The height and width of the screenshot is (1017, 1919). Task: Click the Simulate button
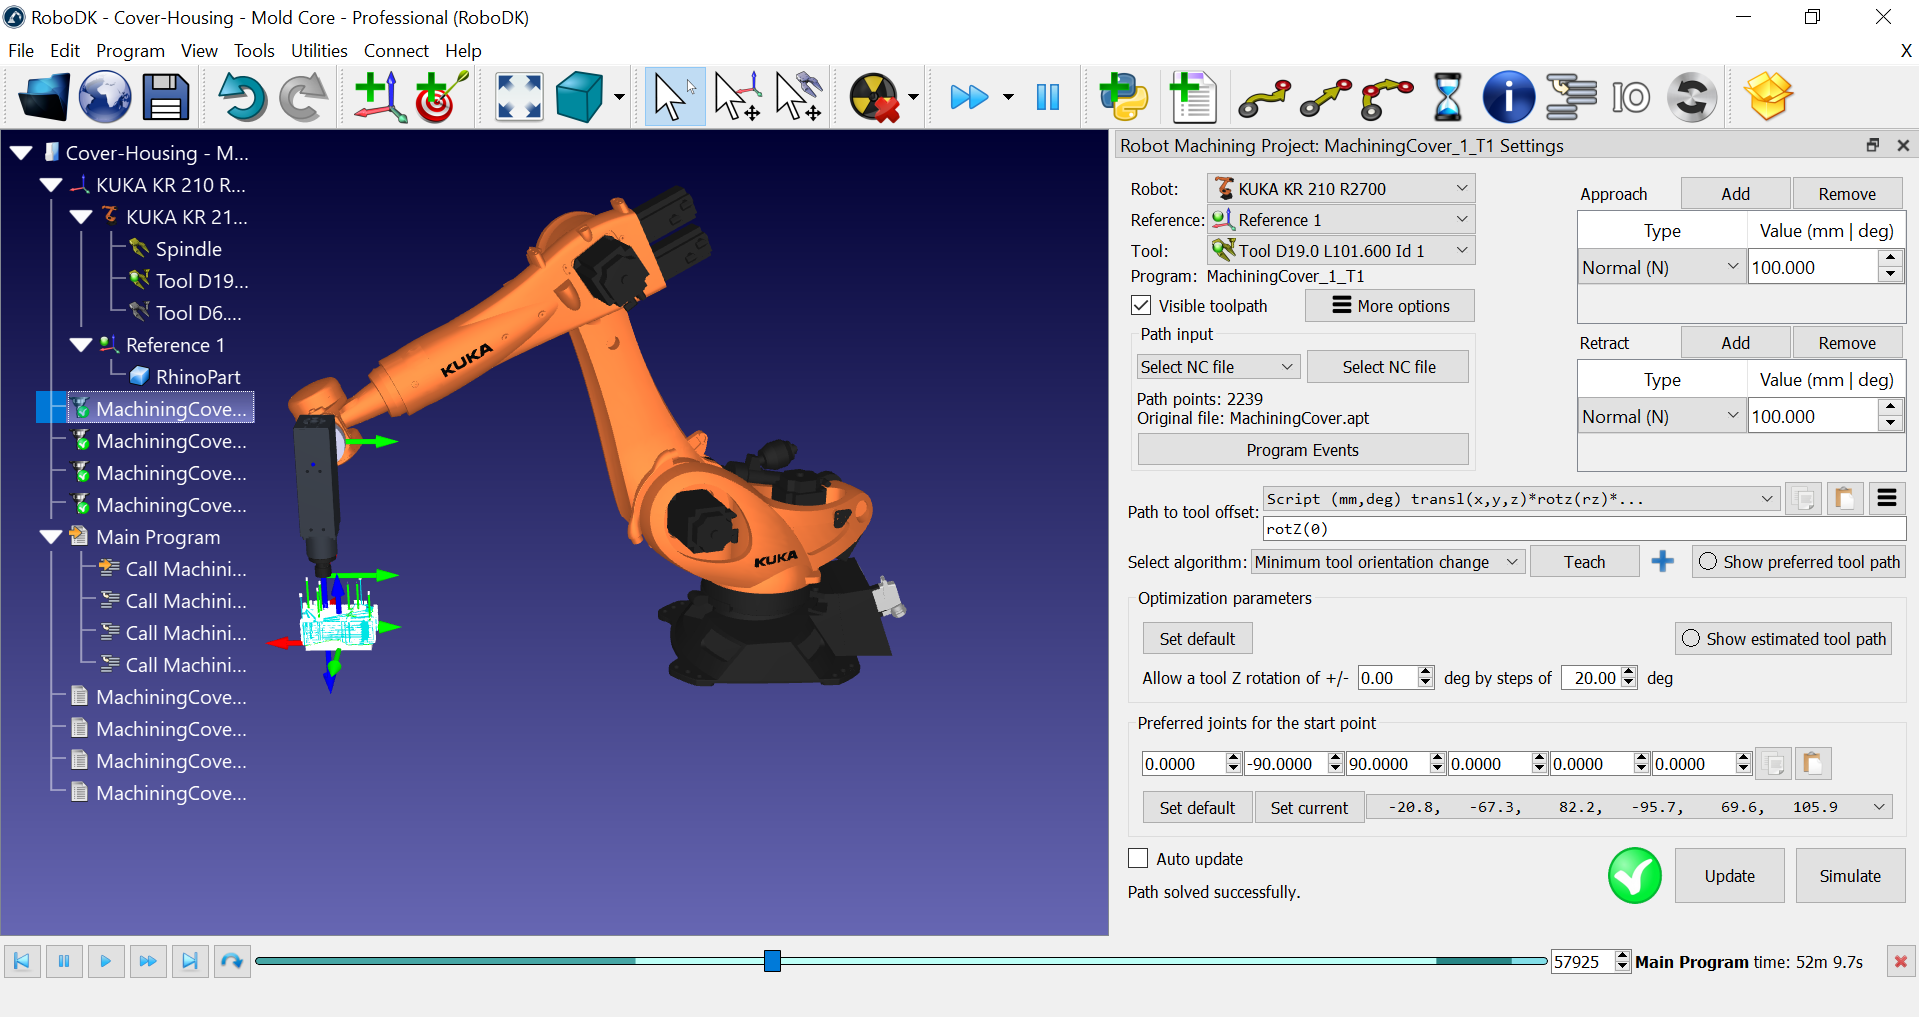click(x=1848, y=875)
